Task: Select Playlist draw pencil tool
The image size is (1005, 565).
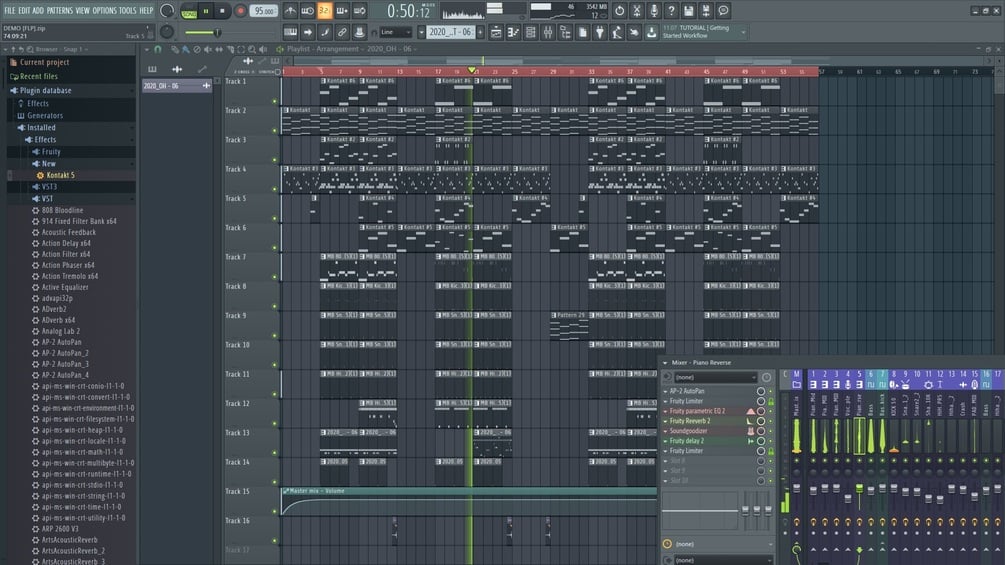Action: 175,49
